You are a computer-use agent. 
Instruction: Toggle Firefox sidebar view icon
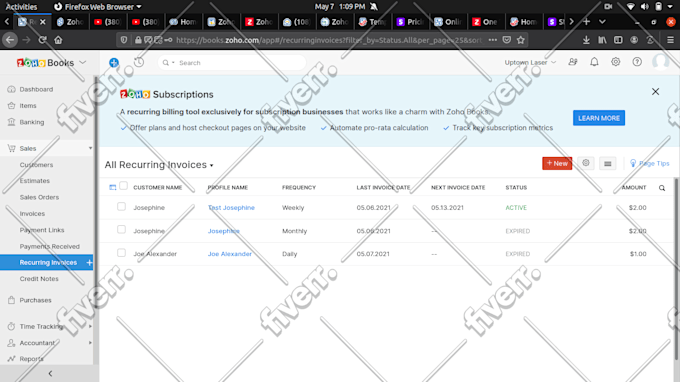pyautogui.click(x=618, y=40)
